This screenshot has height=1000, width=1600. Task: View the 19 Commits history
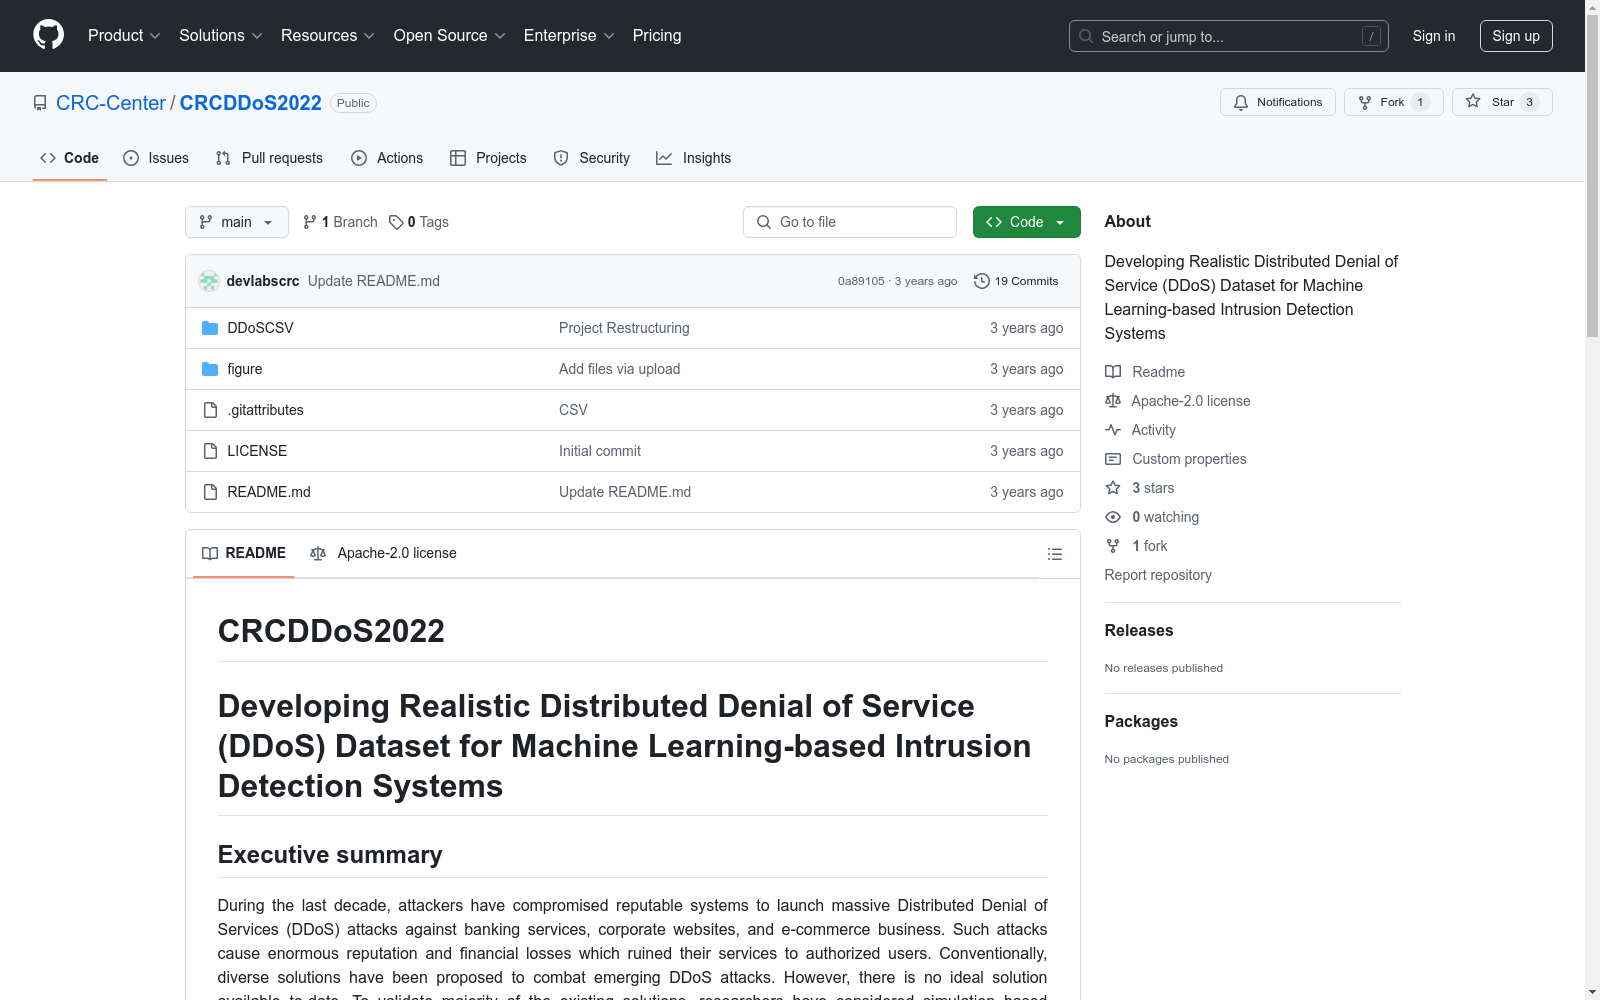click(1016, 281)
